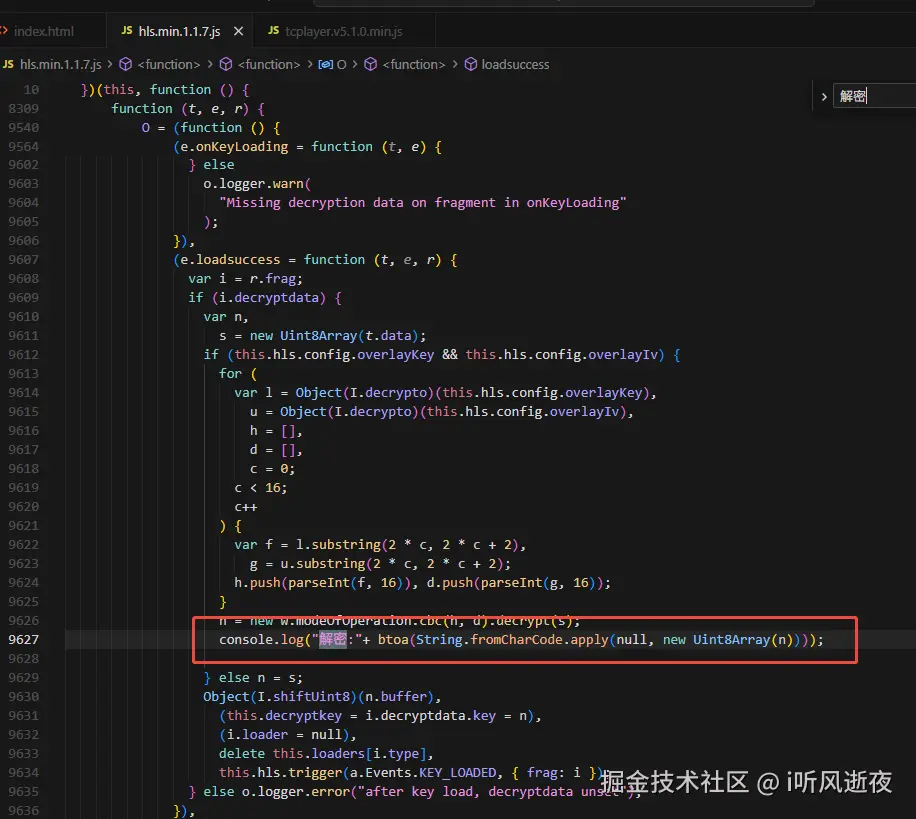Image resolution: width=916 pixels, height=819 pixels.
Task: Click the find input containing 解密
Action: [x=874, y=96]
